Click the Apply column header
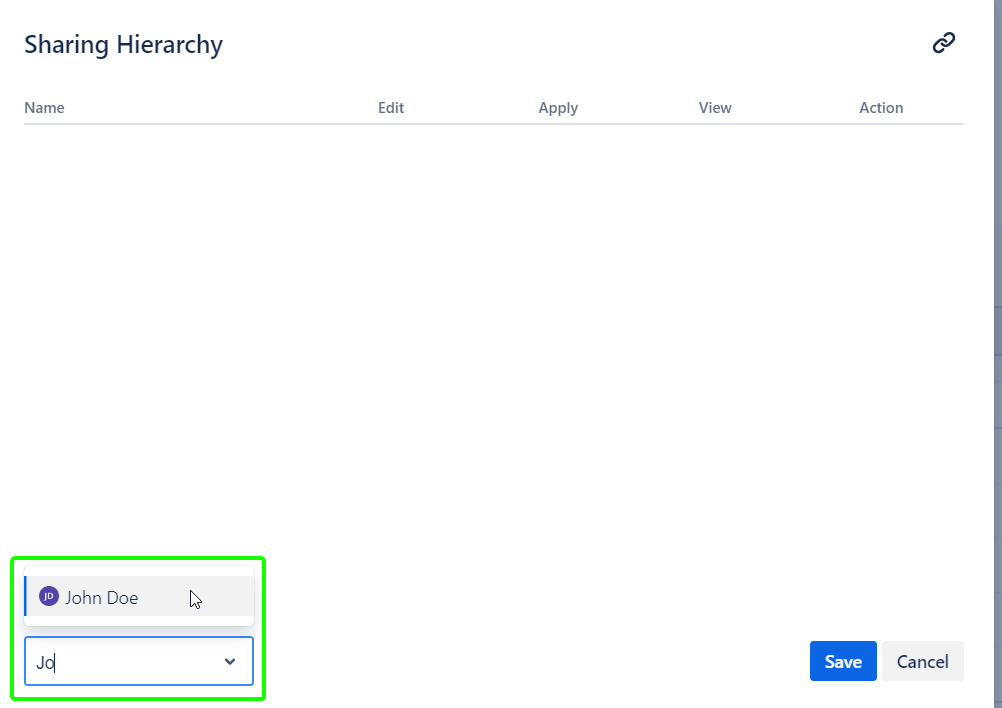 pyautogui.click(x=558, y=108)
